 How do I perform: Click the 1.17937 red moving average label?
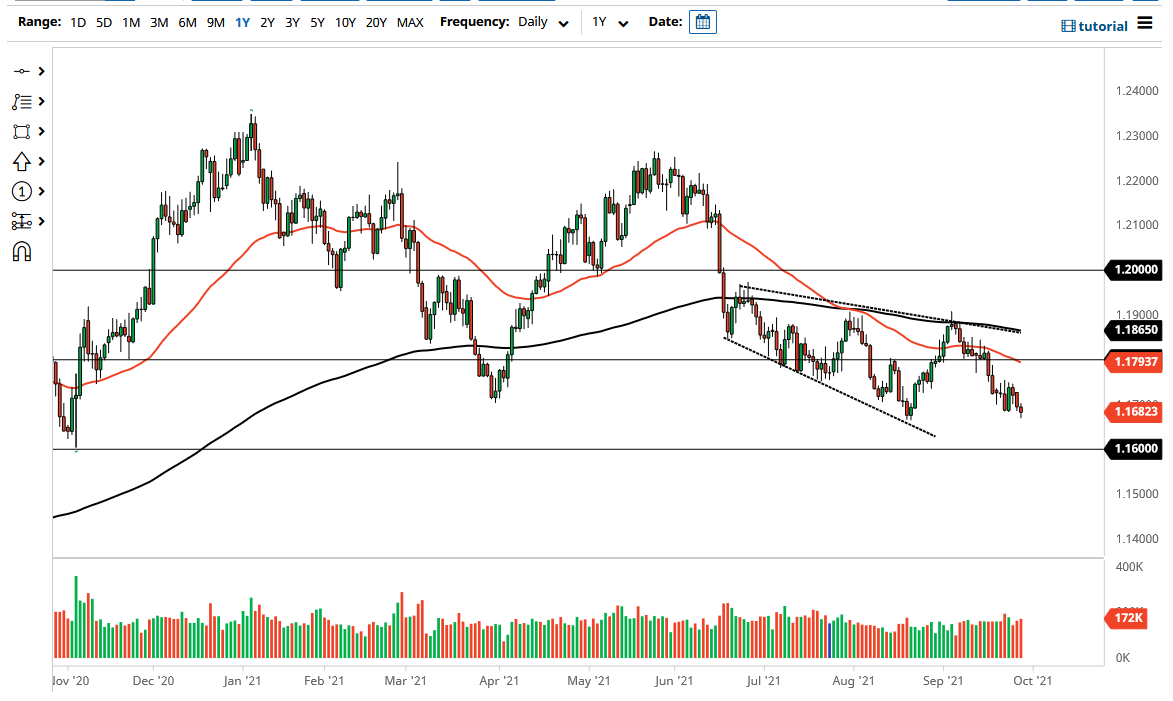(1135, 361)
